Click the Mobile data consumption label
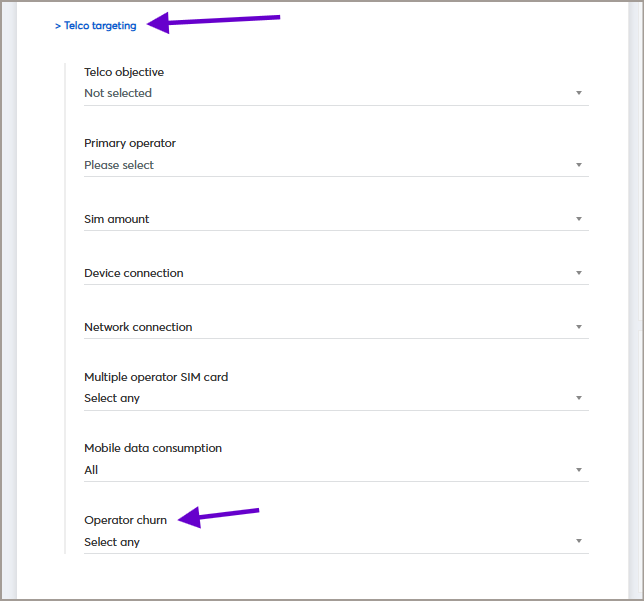 tap(153, 448)
